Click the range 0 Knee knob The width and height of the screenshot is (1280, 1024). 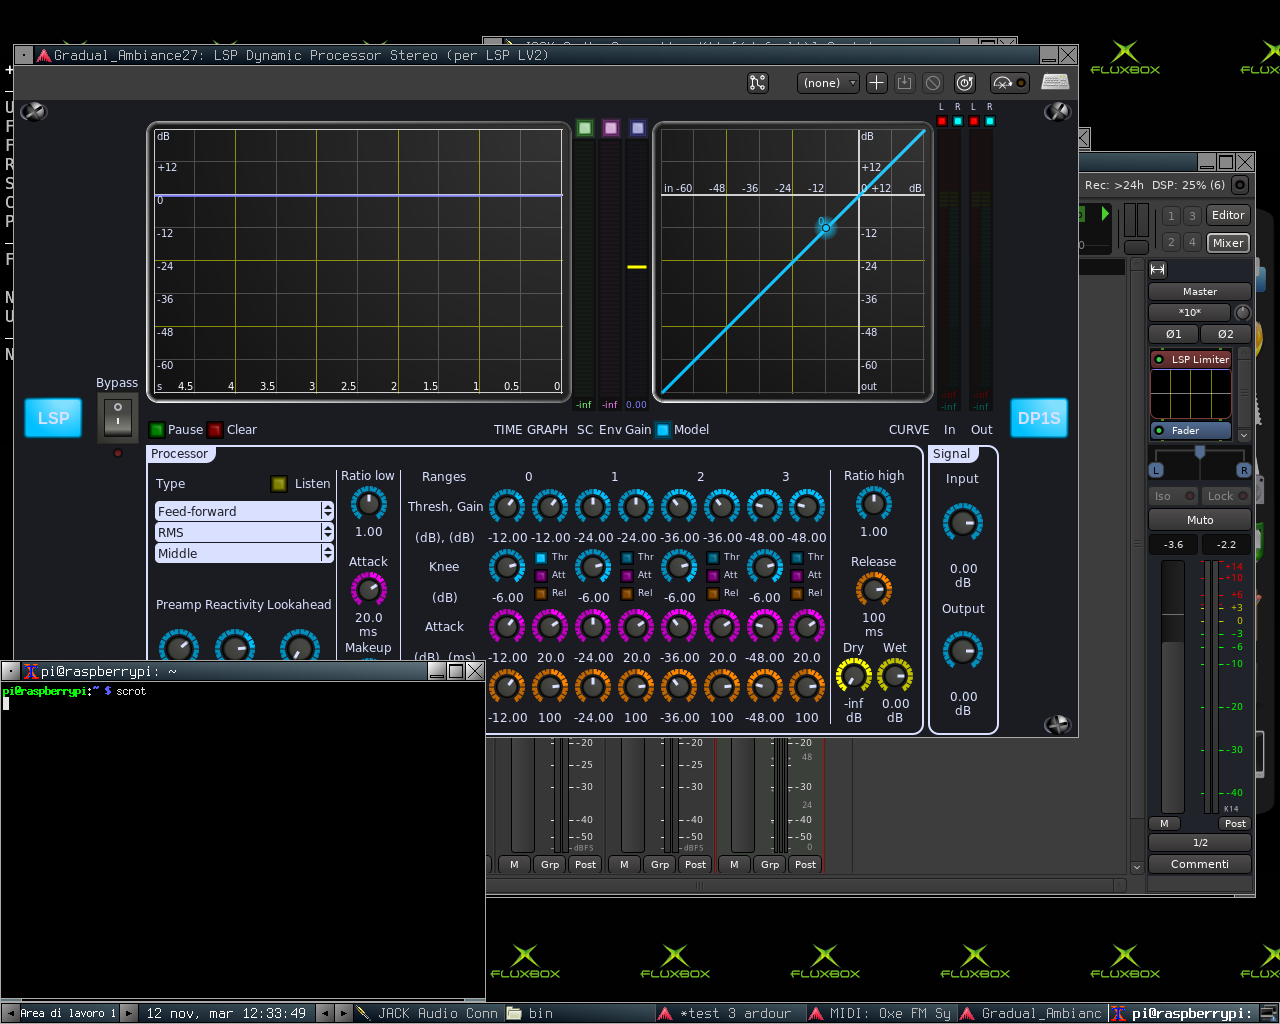tap(507, 568)
